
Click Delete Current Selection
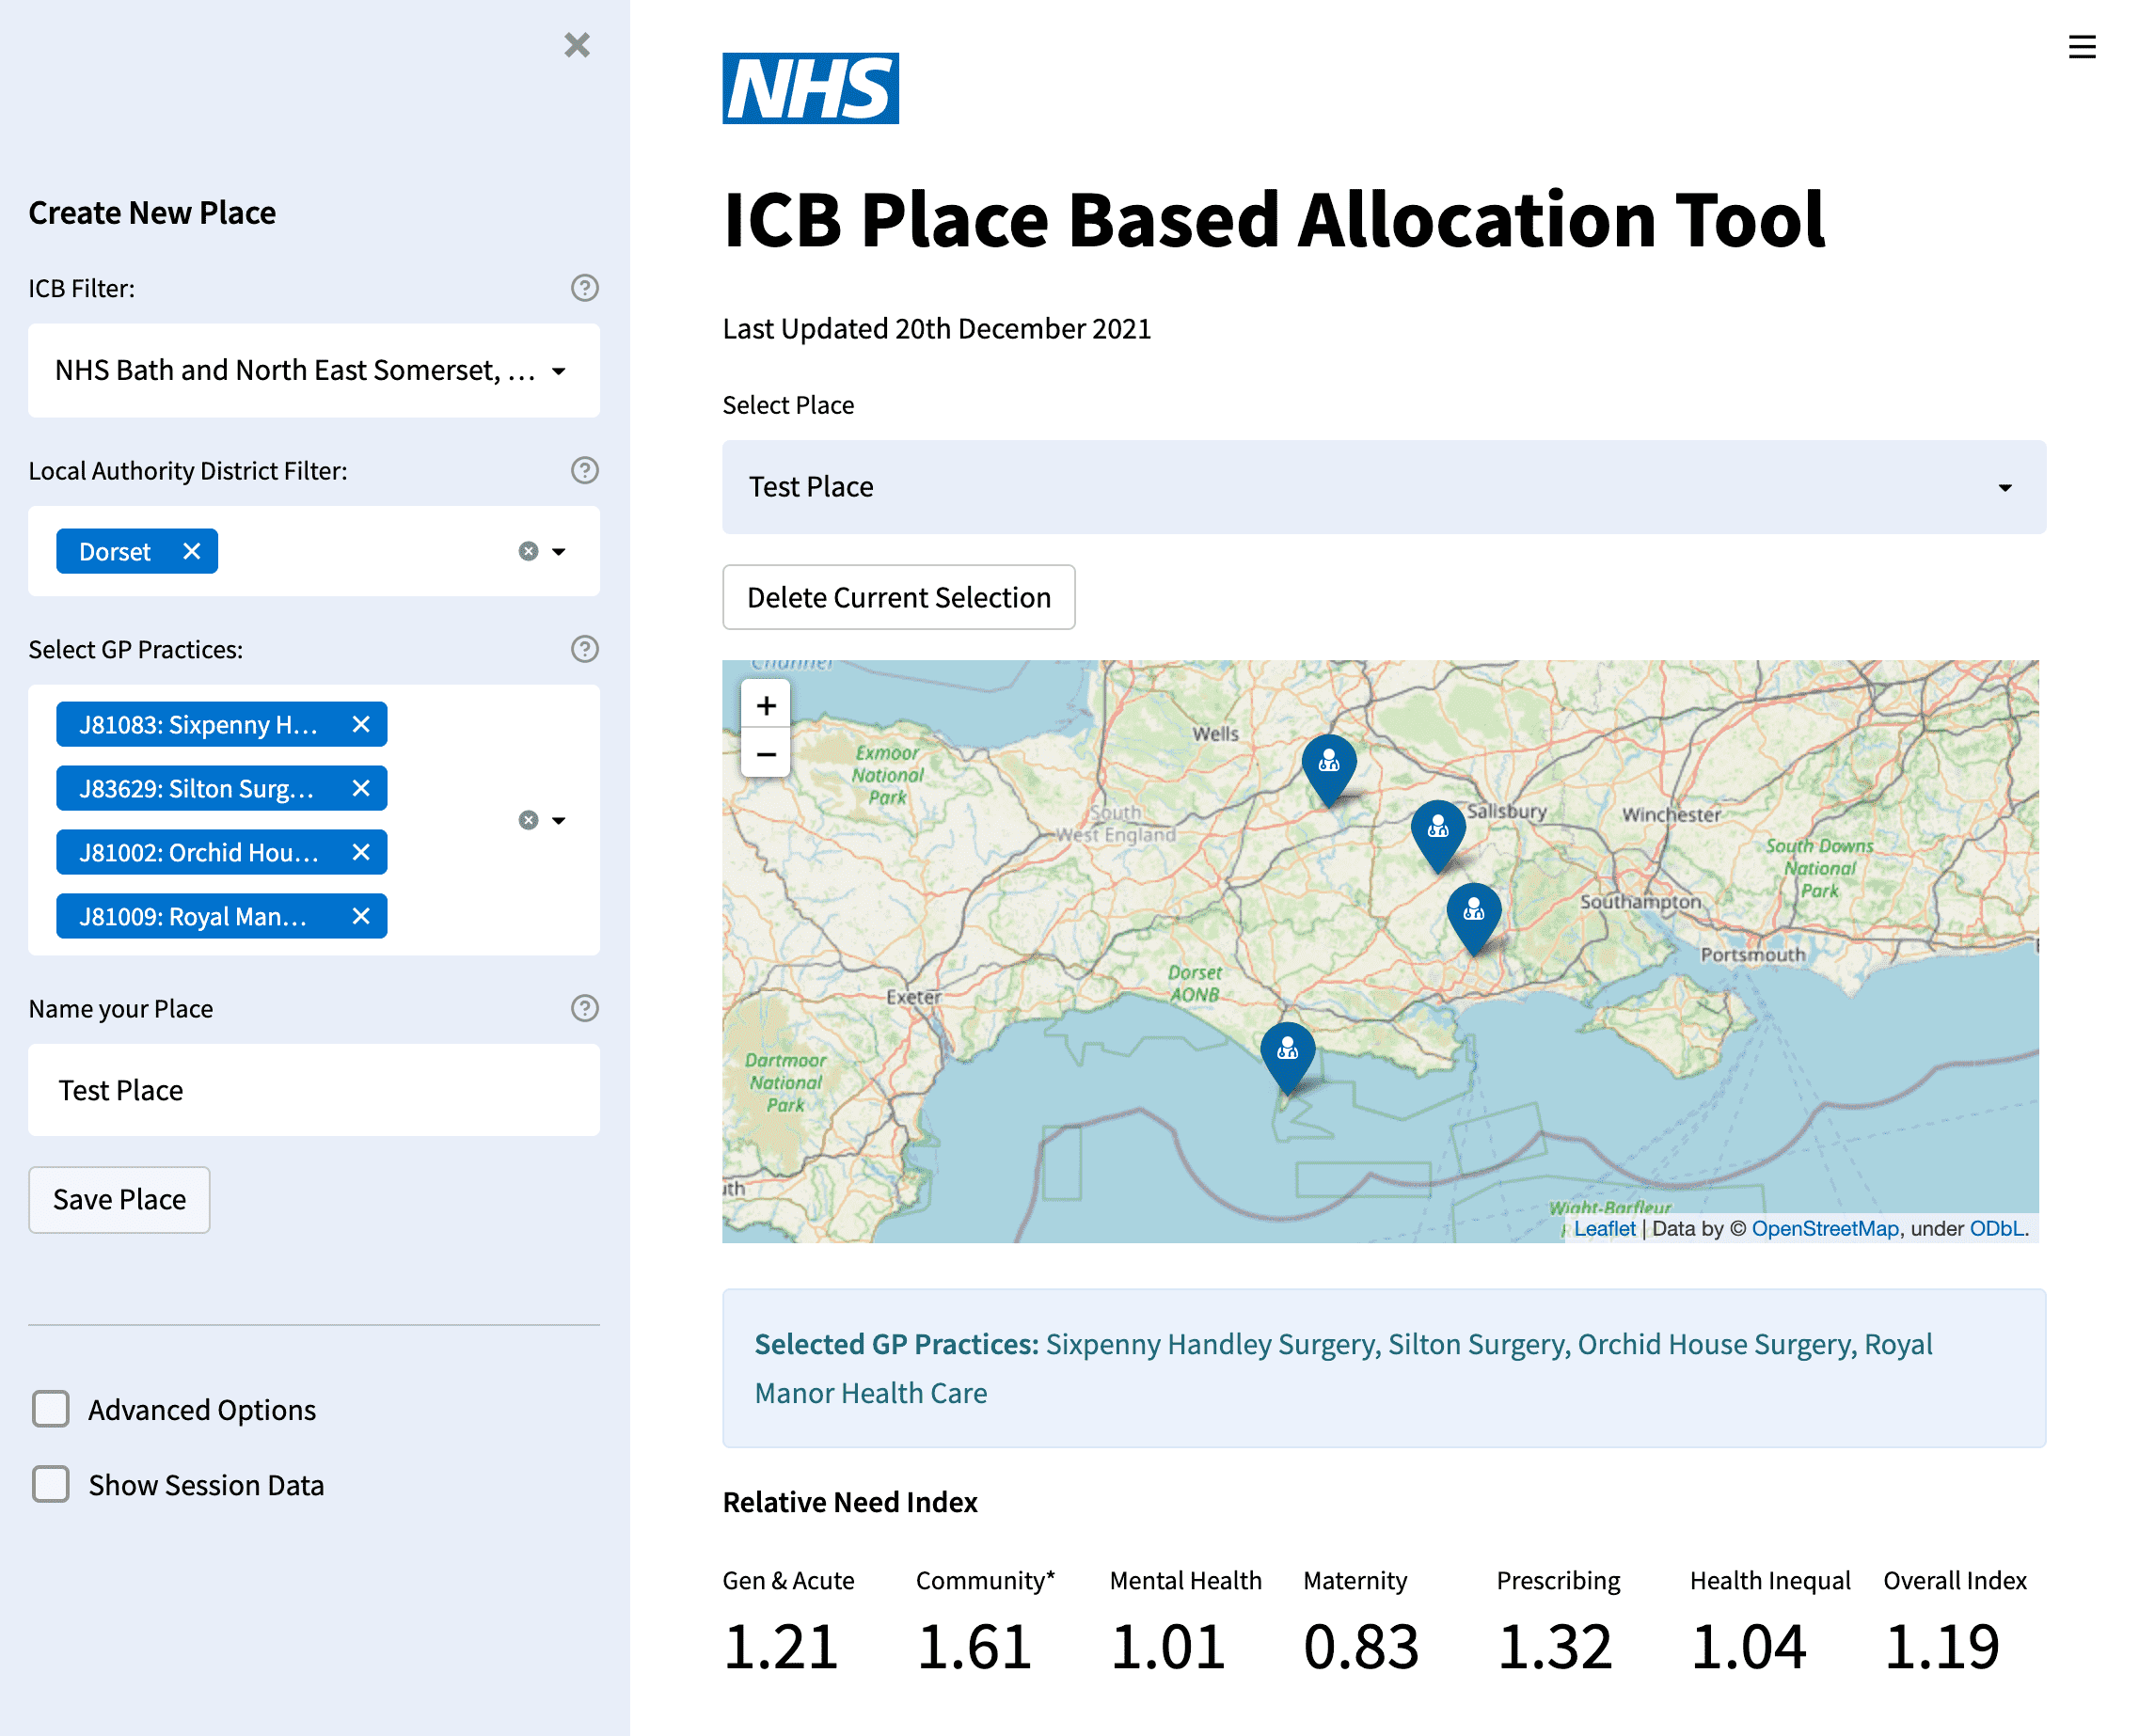[x=898, y=597]
